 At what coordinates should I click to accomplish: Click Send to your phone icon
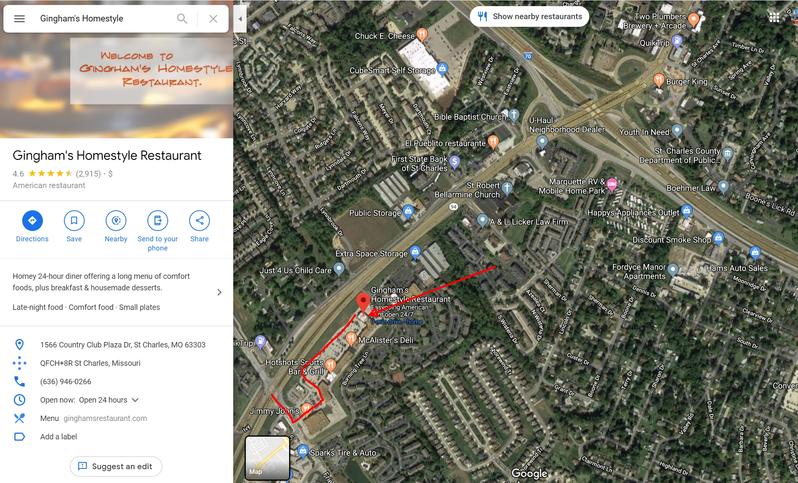point(157,221)
